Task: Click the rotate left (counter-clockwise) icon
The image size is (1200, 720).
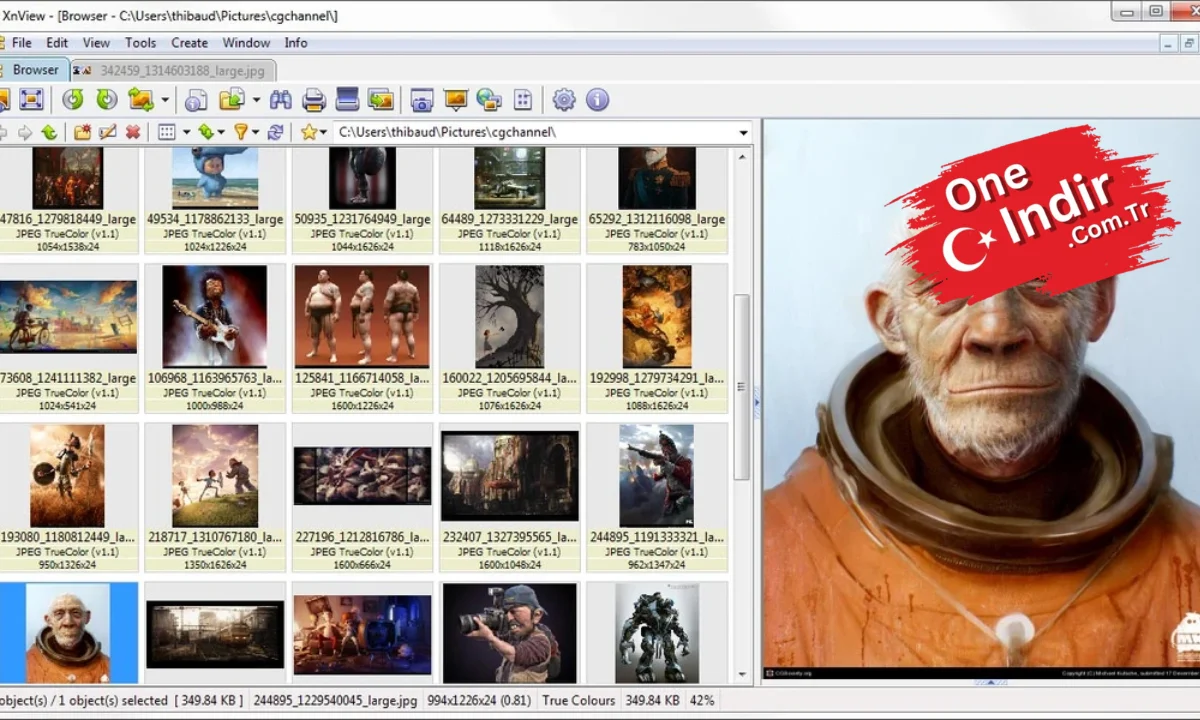Action: [73, 99]
